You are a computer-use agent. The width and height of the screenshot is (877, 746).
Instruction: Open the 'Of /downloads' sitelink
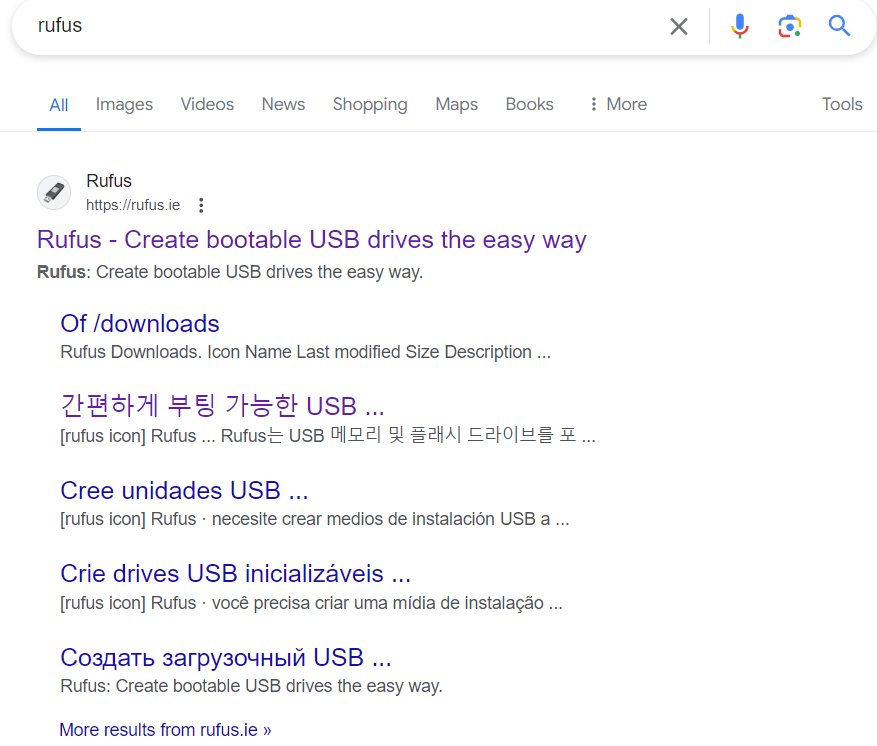[140, 324]
